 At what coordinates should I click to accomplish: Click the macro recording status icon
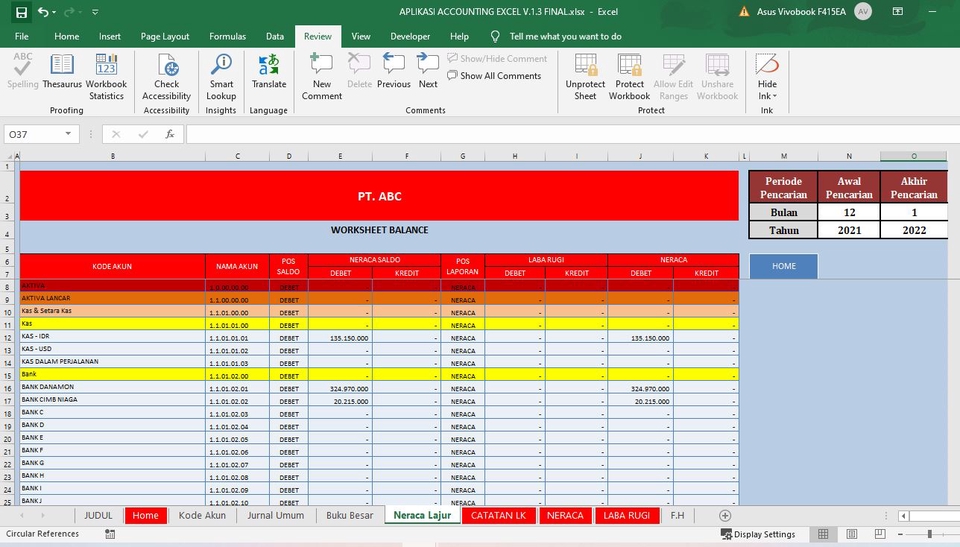[110, 534]
